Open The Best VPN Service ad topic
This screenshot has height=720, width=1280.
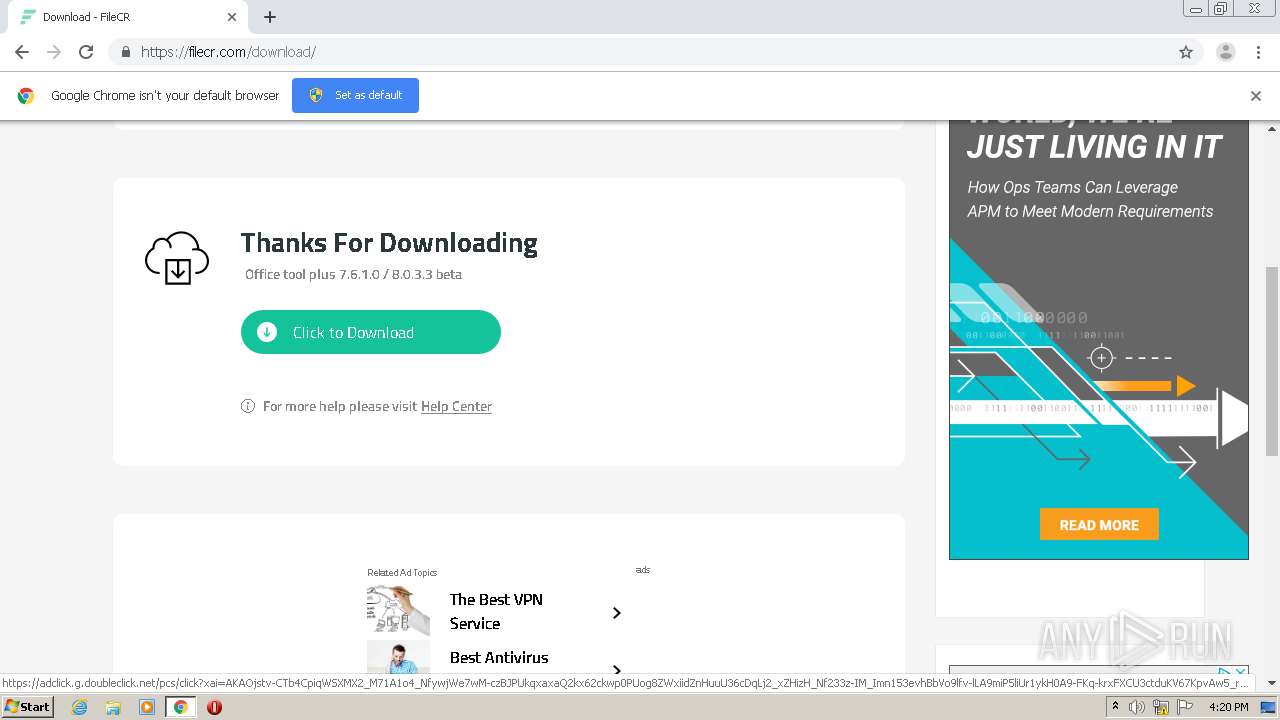click(x=496, y=611)
